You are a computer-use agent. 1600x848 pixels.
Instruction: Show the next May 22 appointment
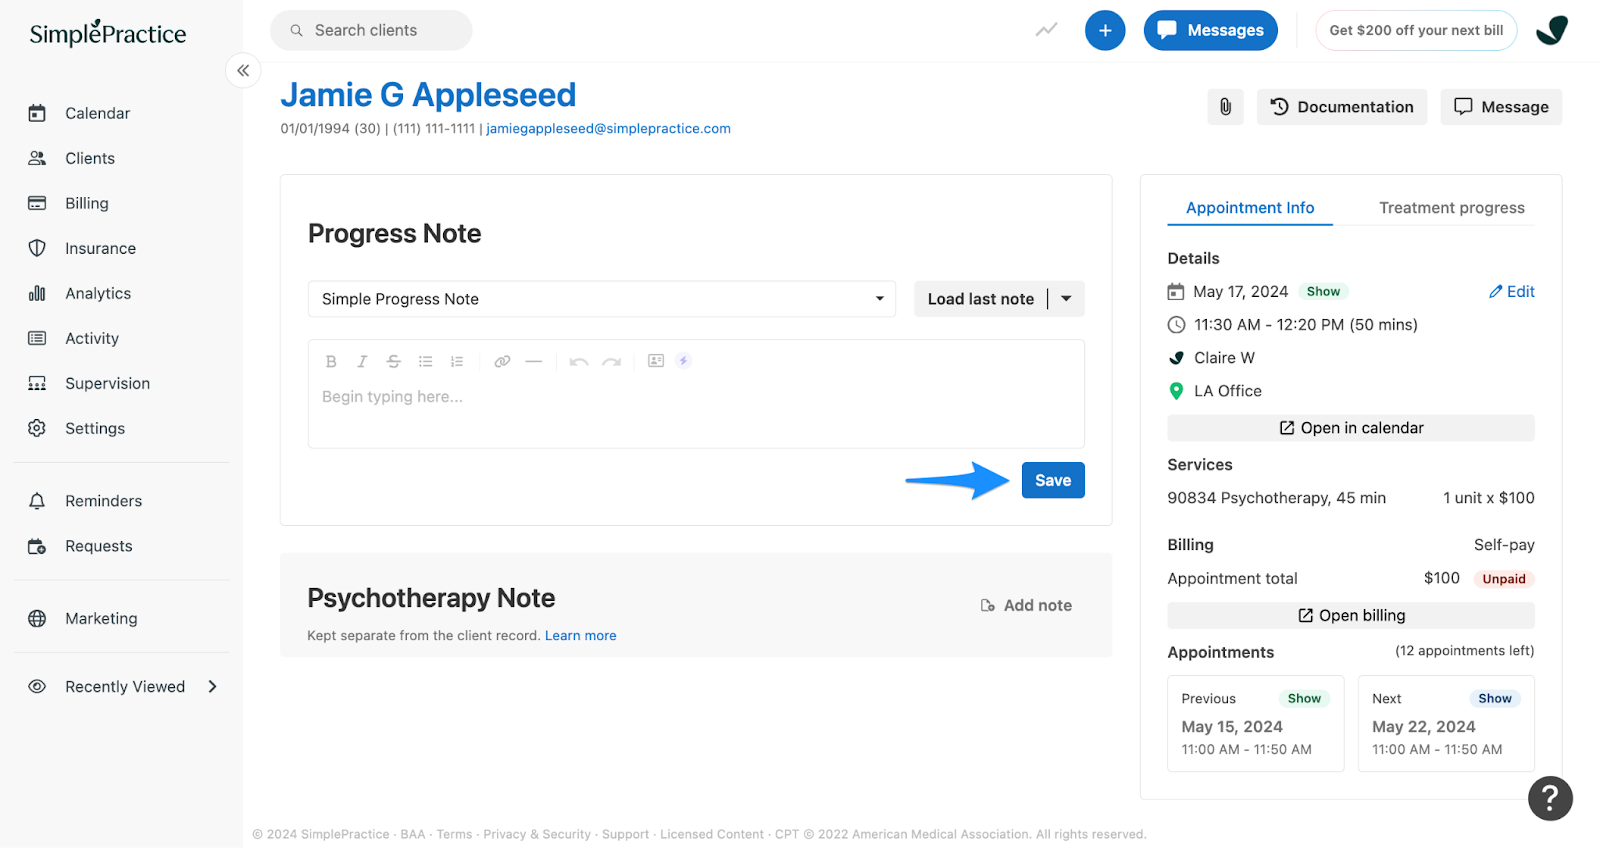[1495, 698]
